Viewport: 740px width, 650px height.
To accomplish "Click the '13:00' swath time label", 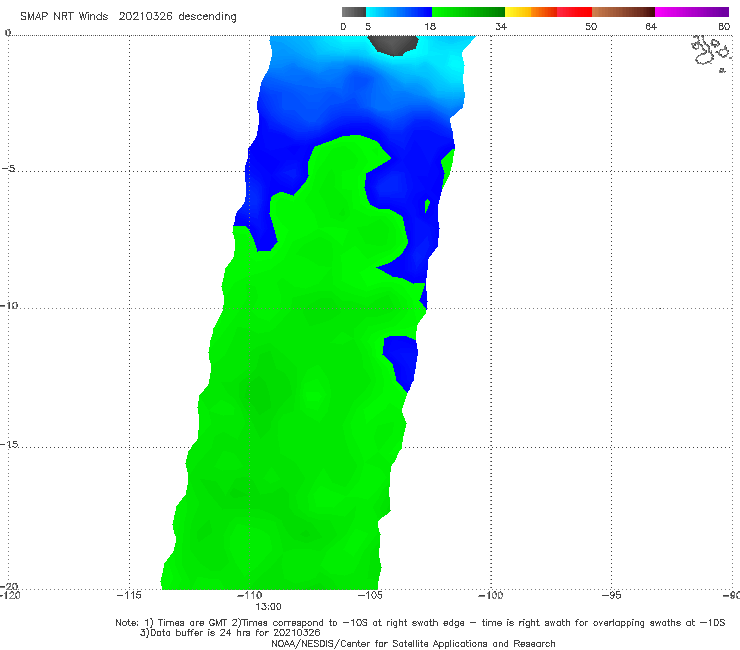I will [x=268, y=607].
